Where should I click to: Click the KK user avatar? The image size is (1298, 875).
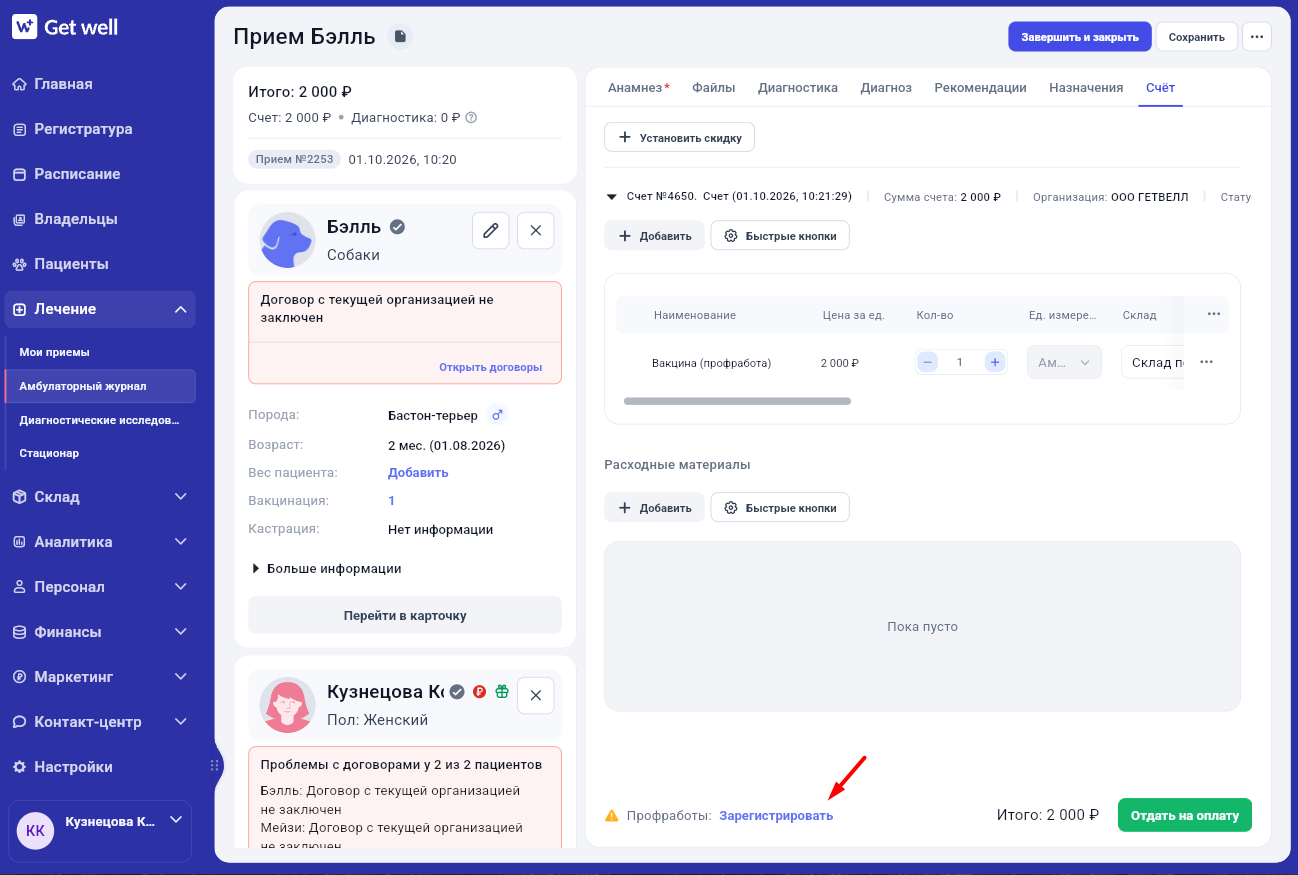coord(35,831)
